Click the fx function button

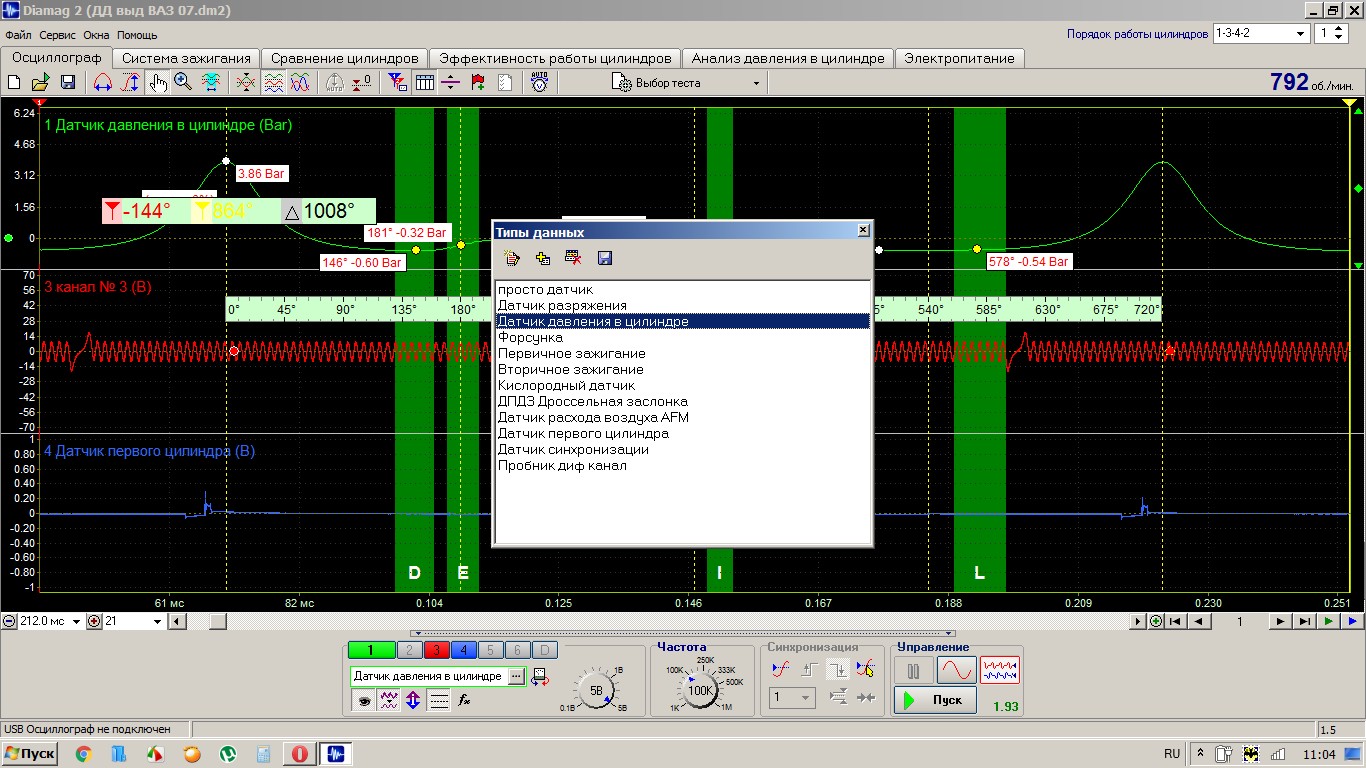pyautogui.click(x=464, y=701)
